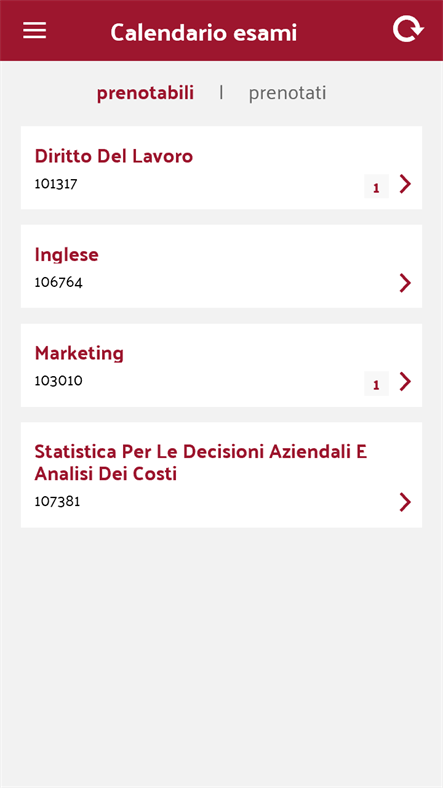Tap the badge count on Marketing
443x788 pixels.
pyautogui.click(x=376, y=384)
